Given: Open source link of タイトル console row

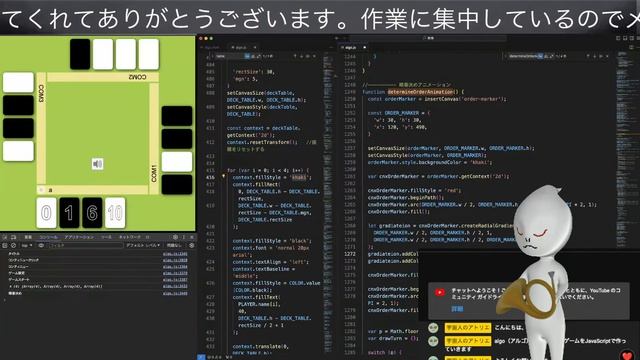Looking at the screenshot, I should (175, 254).
